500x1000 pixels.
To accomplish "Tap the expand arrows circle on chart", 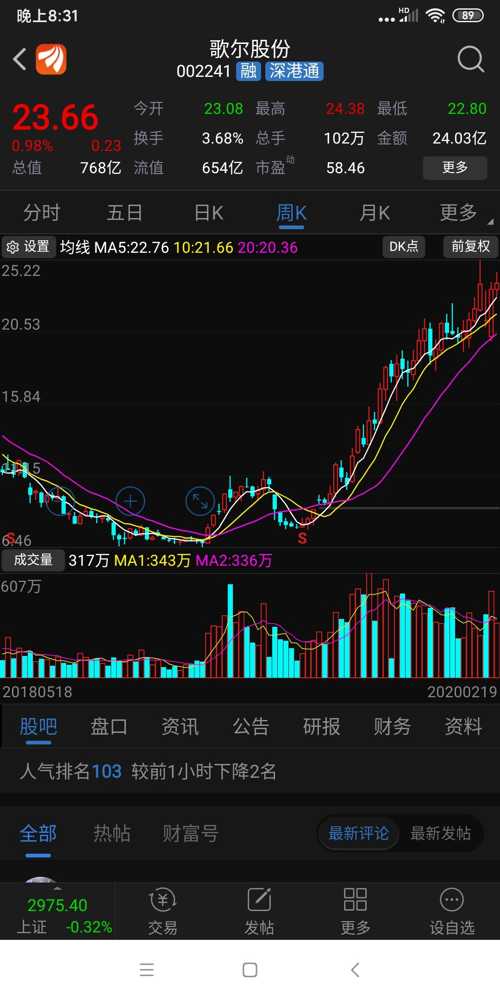I will pyautogui.click(x=200, y=501).
